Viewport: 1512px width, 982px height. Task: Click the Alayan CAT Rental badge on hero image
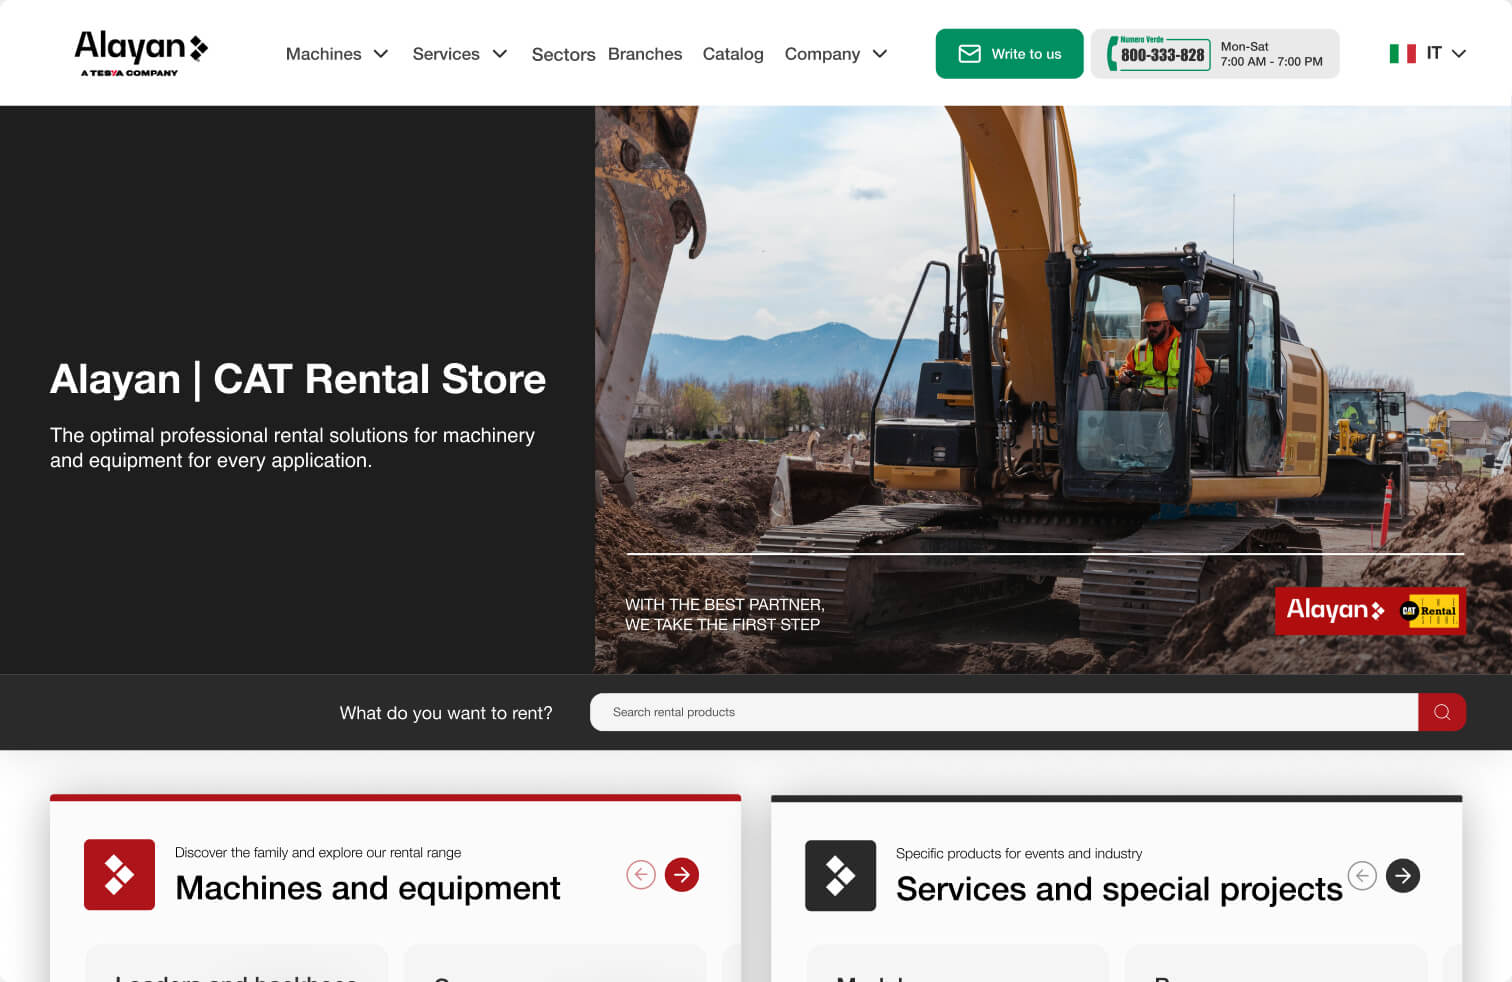click(x=1369, y=610)
